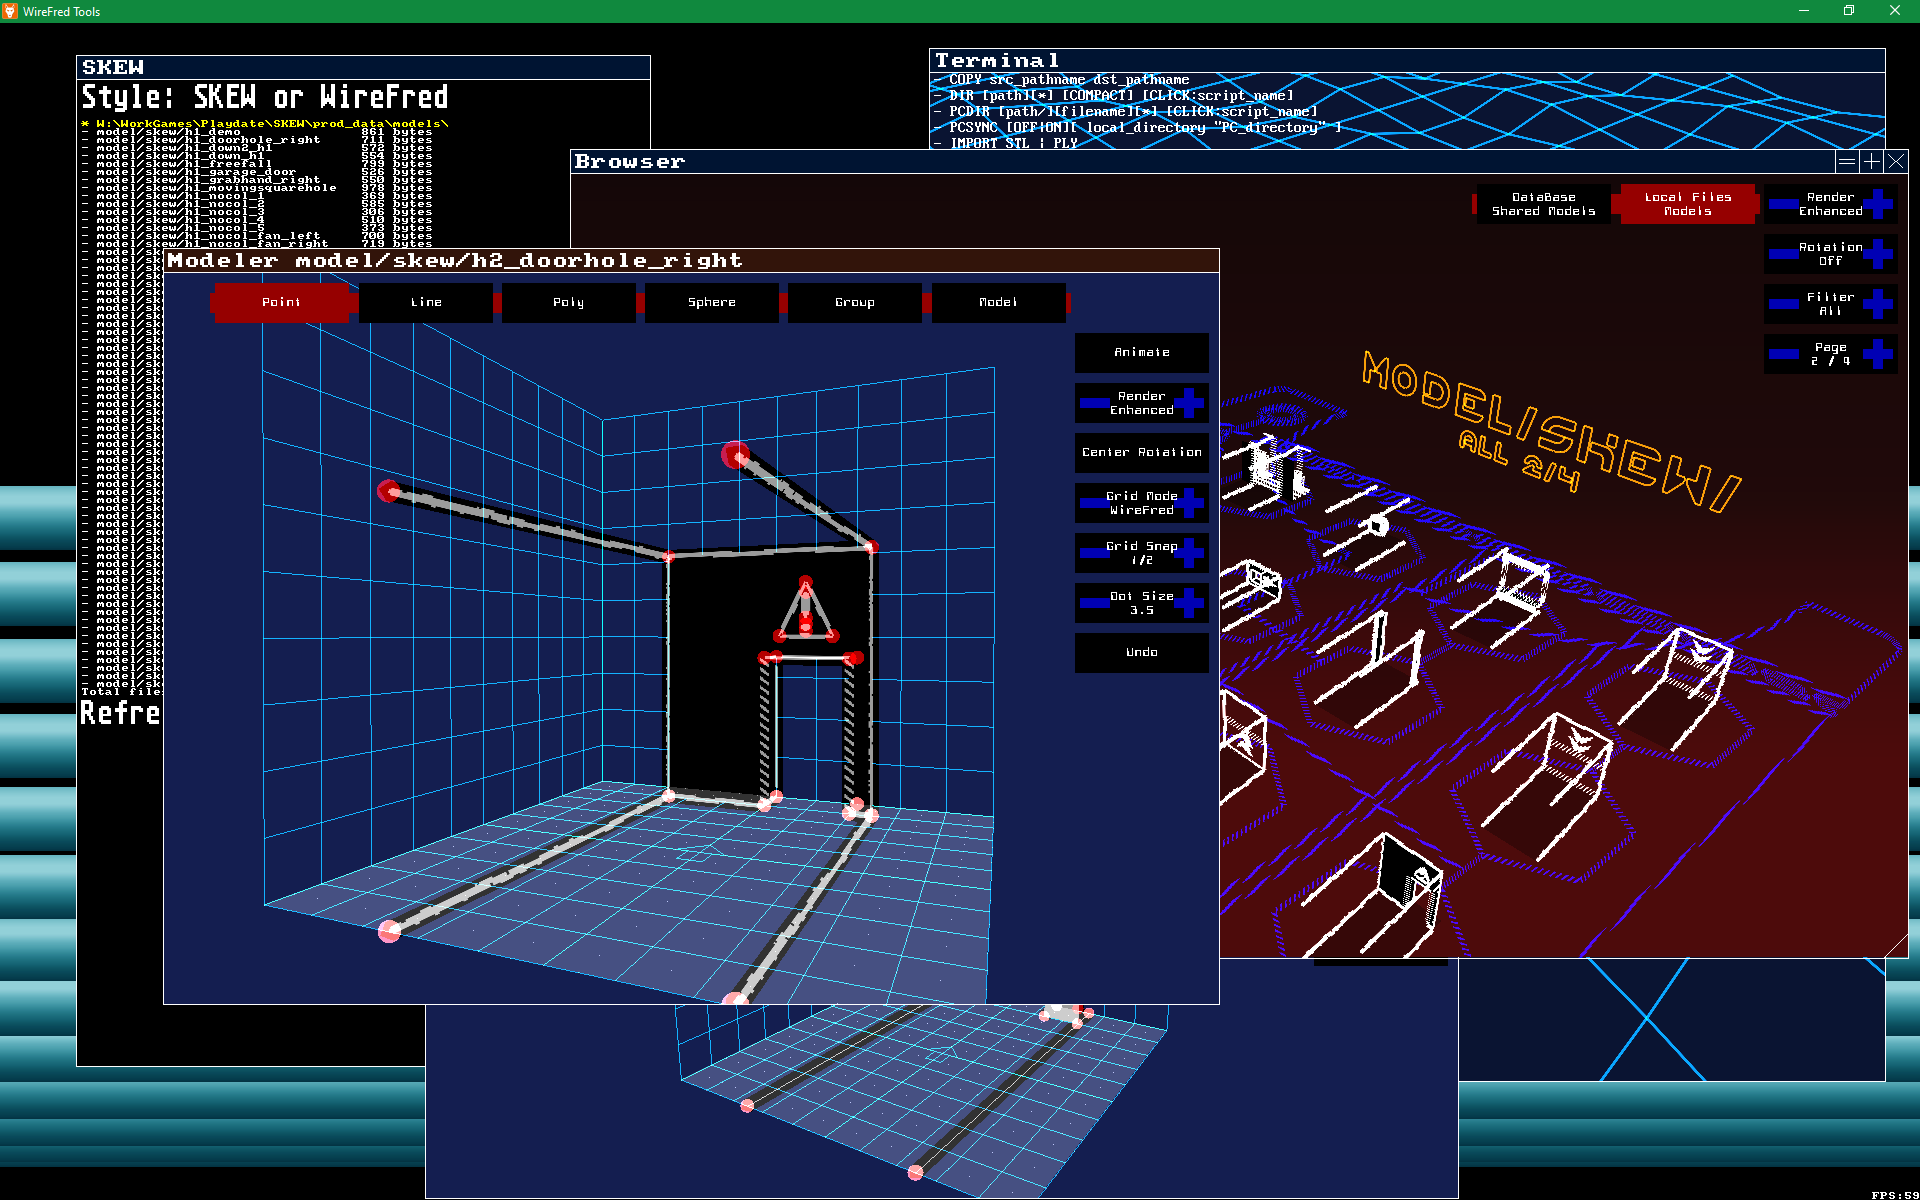
Task: Select Group mode tab in Modeler
Action: click(x=855, y=302)
